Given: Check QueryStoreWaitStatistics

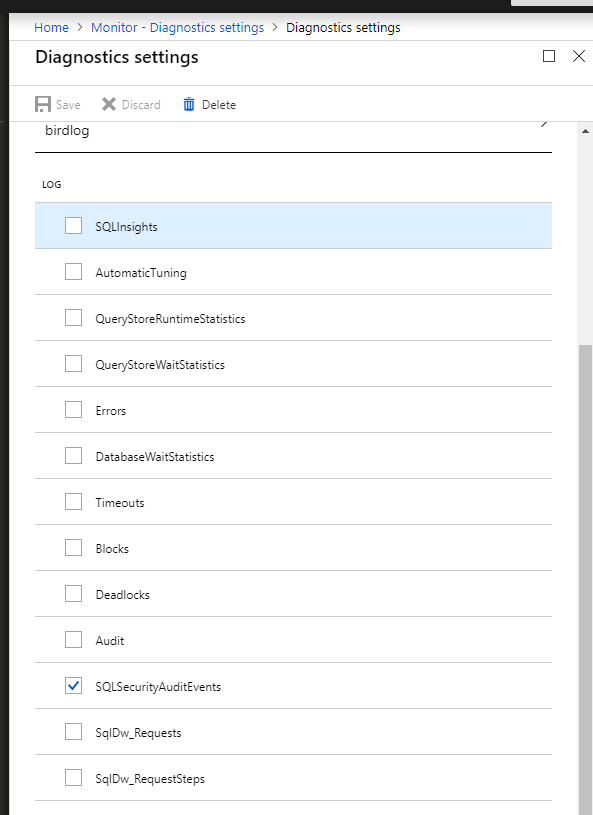Looking at the screenshot, I should pyautogui.click(x=73, y=363).
